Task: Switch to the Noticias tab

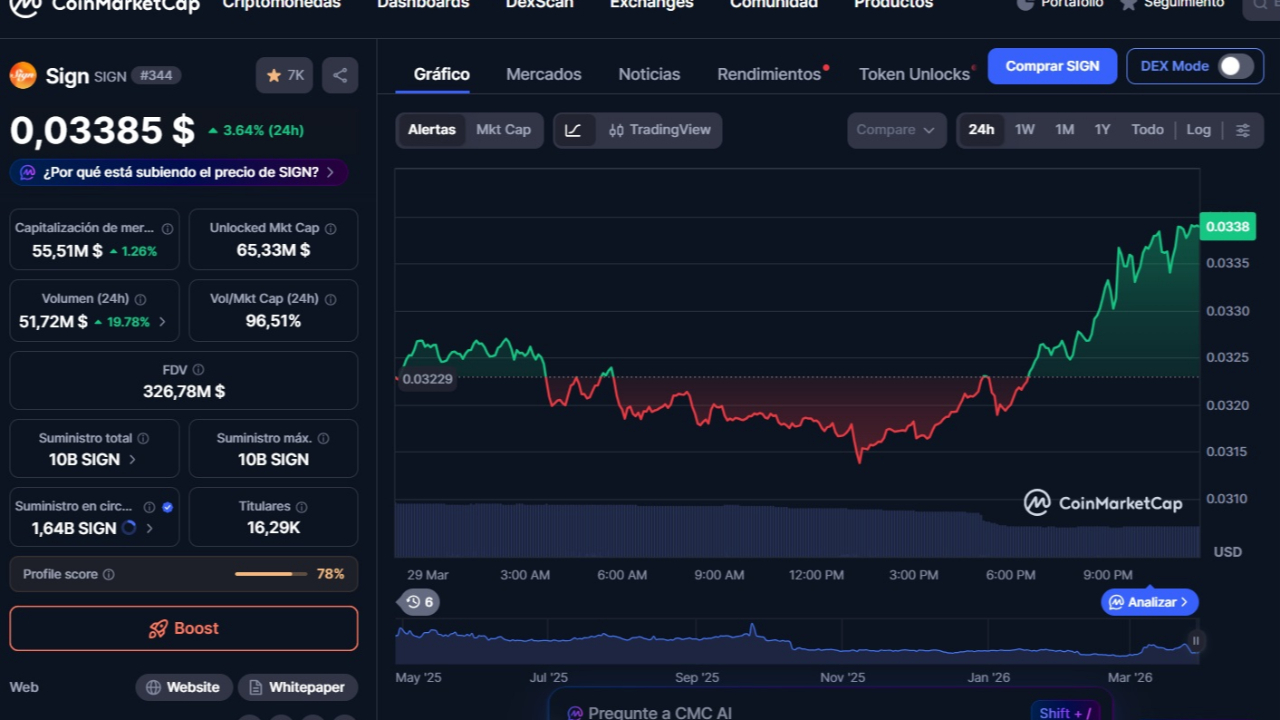Action: tap(649, 74)
